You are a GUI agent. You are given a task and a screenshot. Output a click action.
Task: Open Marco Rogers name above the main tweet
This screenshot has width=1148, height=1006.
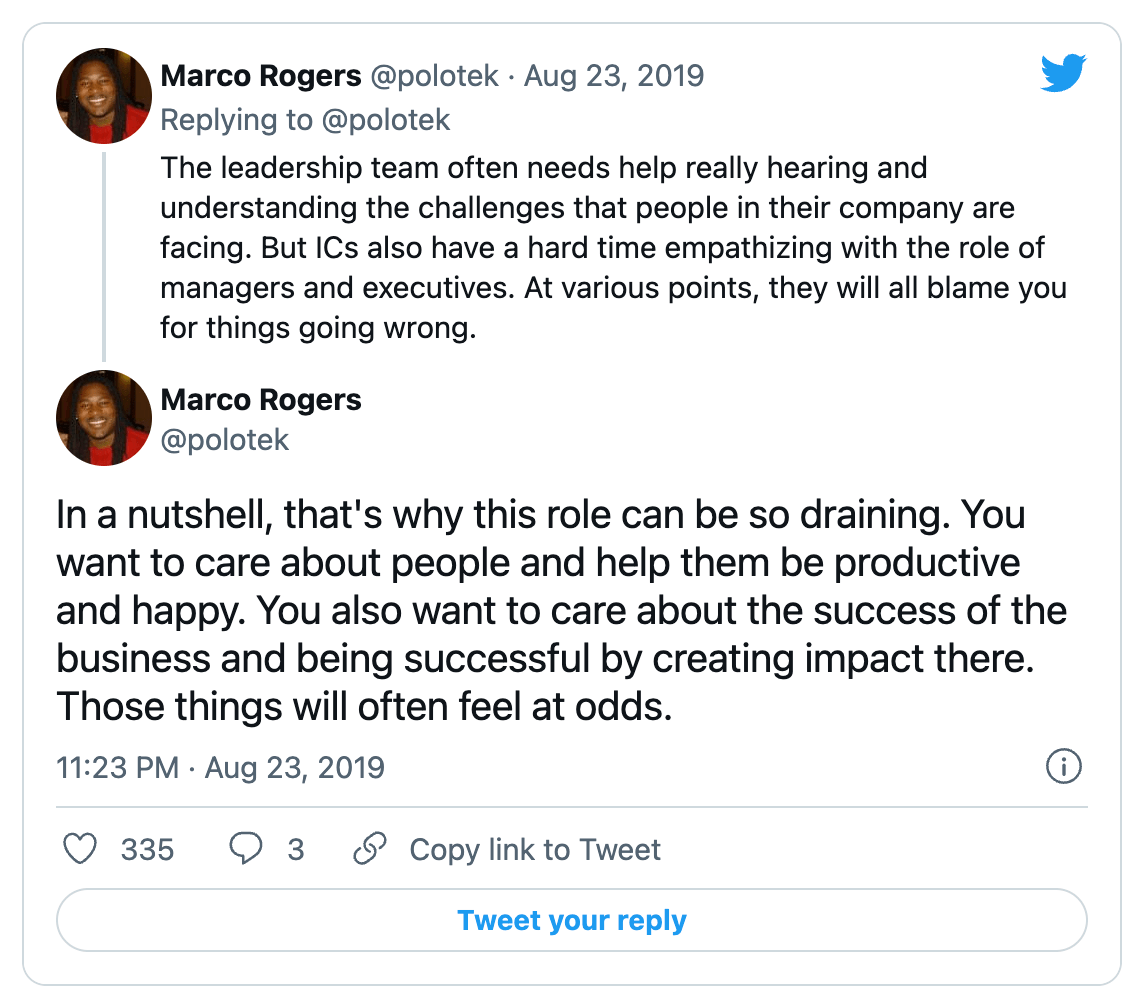[261, 400]
